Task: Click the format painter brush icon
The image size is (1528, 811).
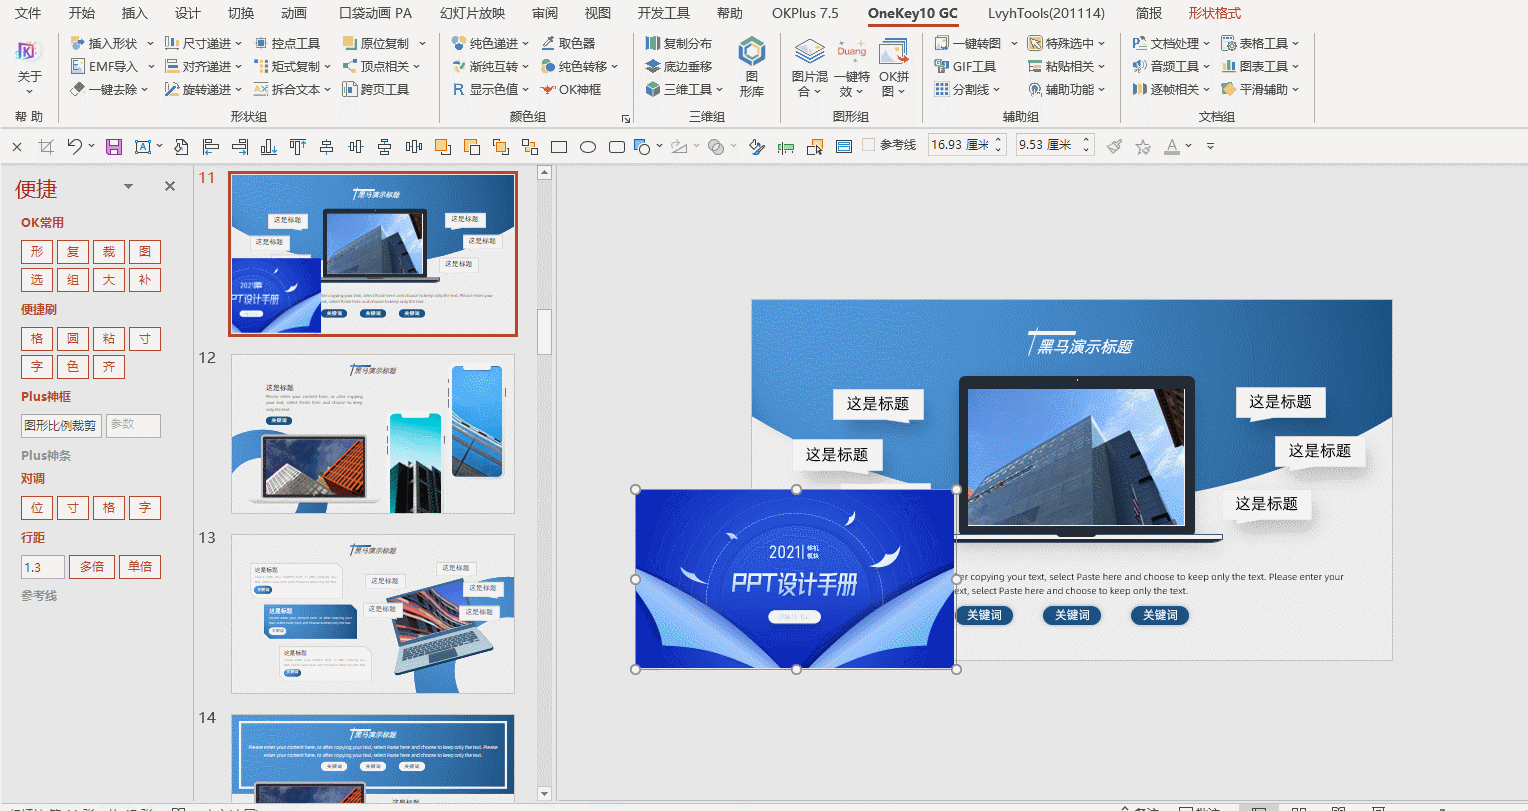Action: coord(1114,146)
